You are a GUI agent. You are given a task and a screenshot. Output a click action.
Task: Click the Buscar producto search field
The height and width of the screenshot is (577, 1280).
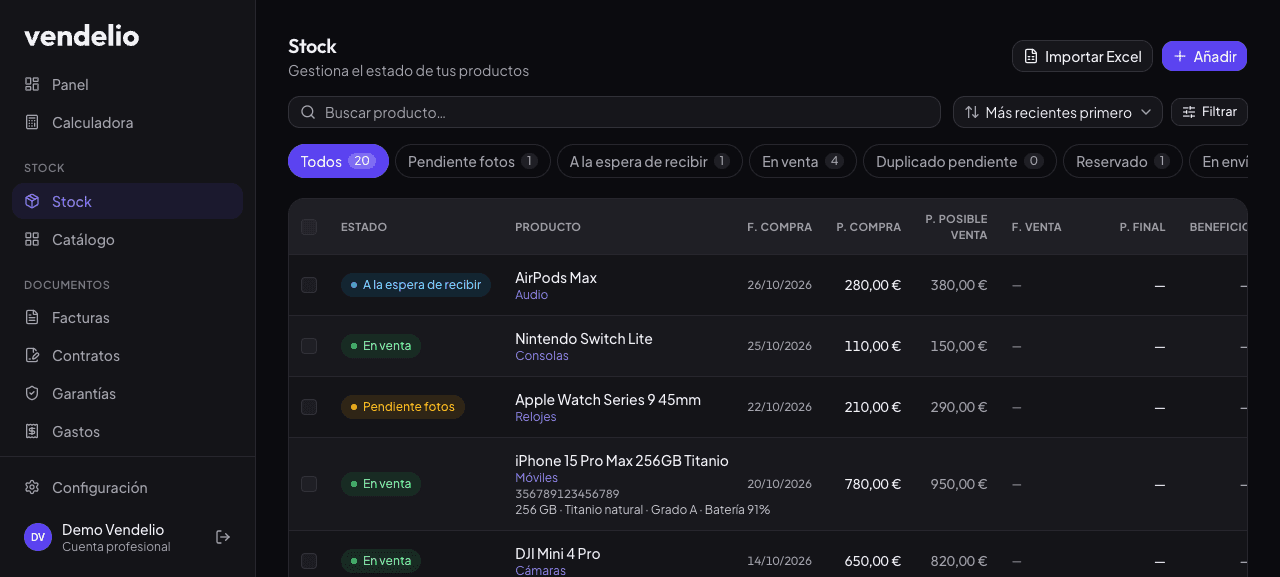click(x=614, y=112)
